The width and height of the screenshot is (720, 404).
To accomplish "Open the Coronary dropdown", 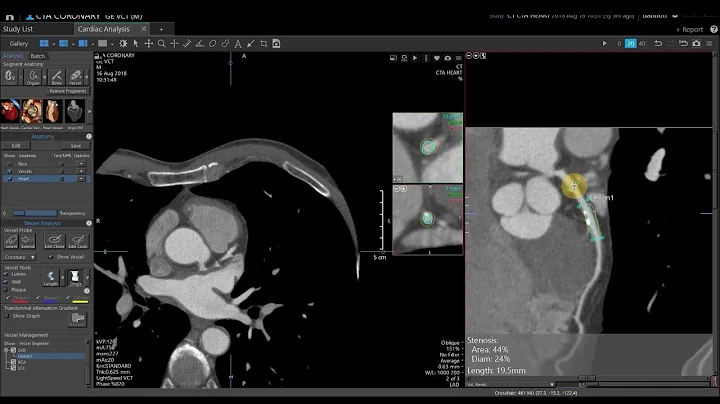I will point(19,257).
